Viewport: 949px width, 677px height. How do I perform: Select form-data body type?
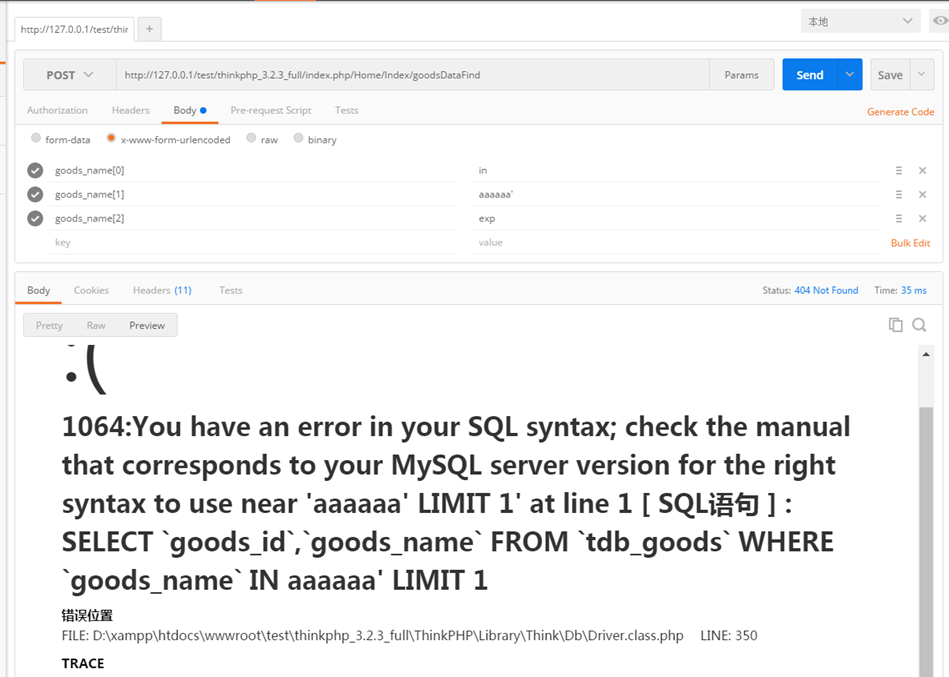click(36, 139)
